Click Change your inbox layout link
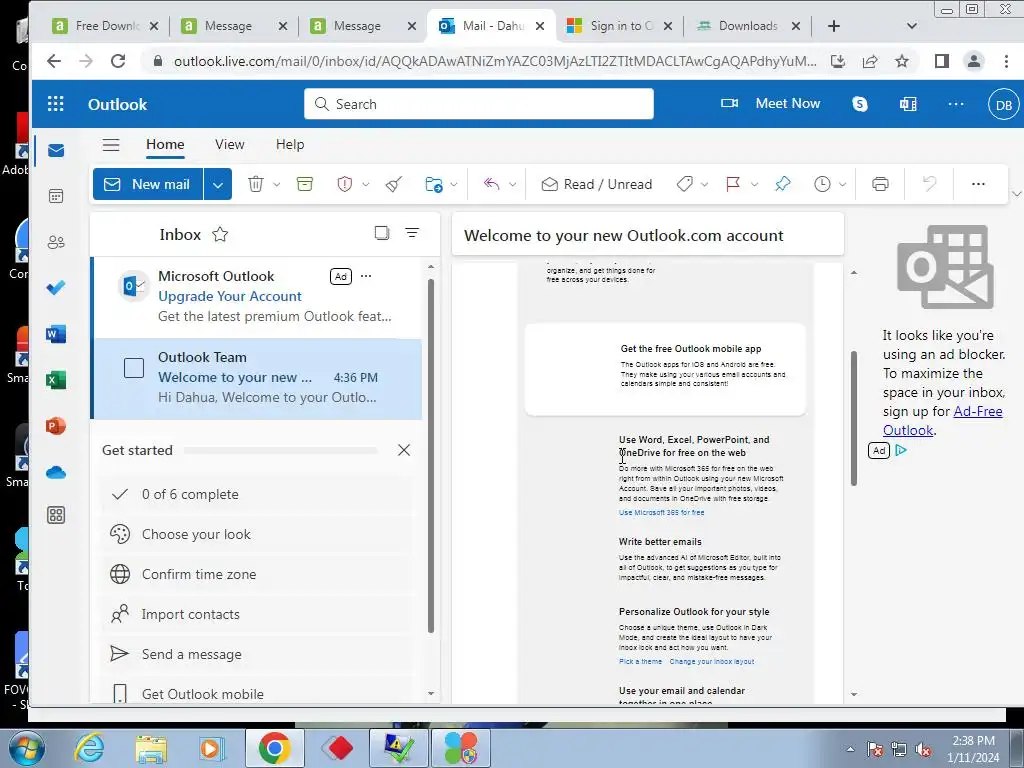The width and height of the screenshot is (1024, 768). point(712,662)
